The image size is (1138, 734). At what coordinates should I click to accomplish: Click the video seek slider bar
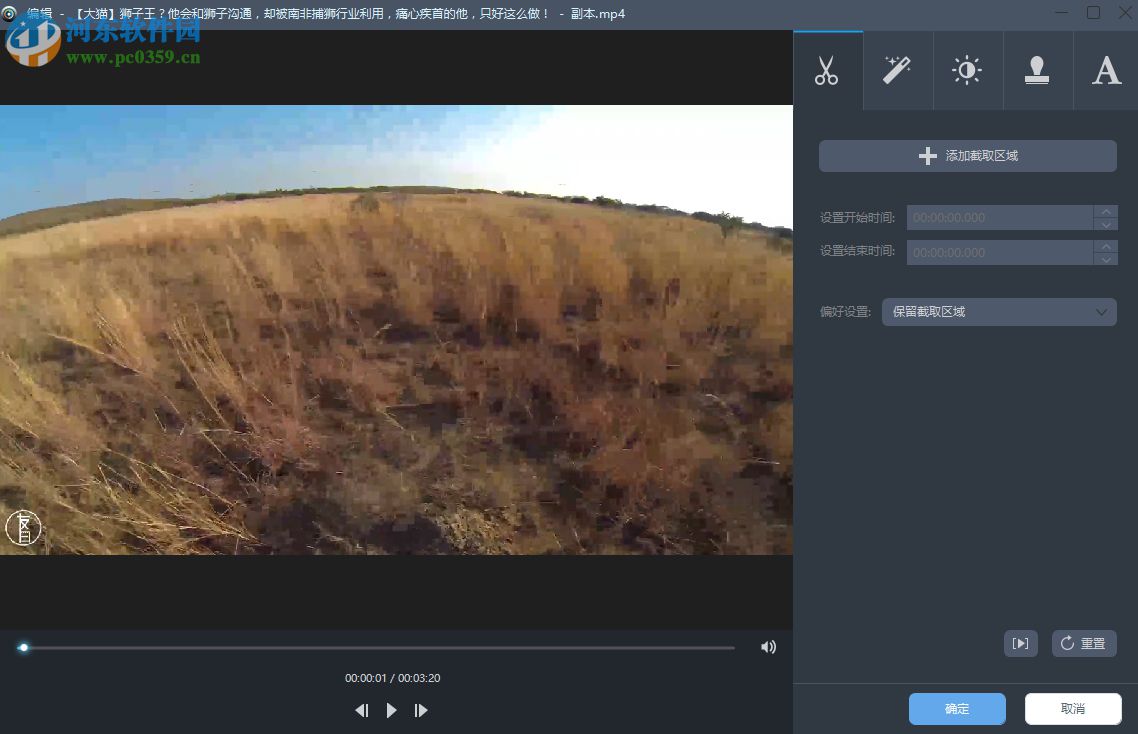[380, 647]
